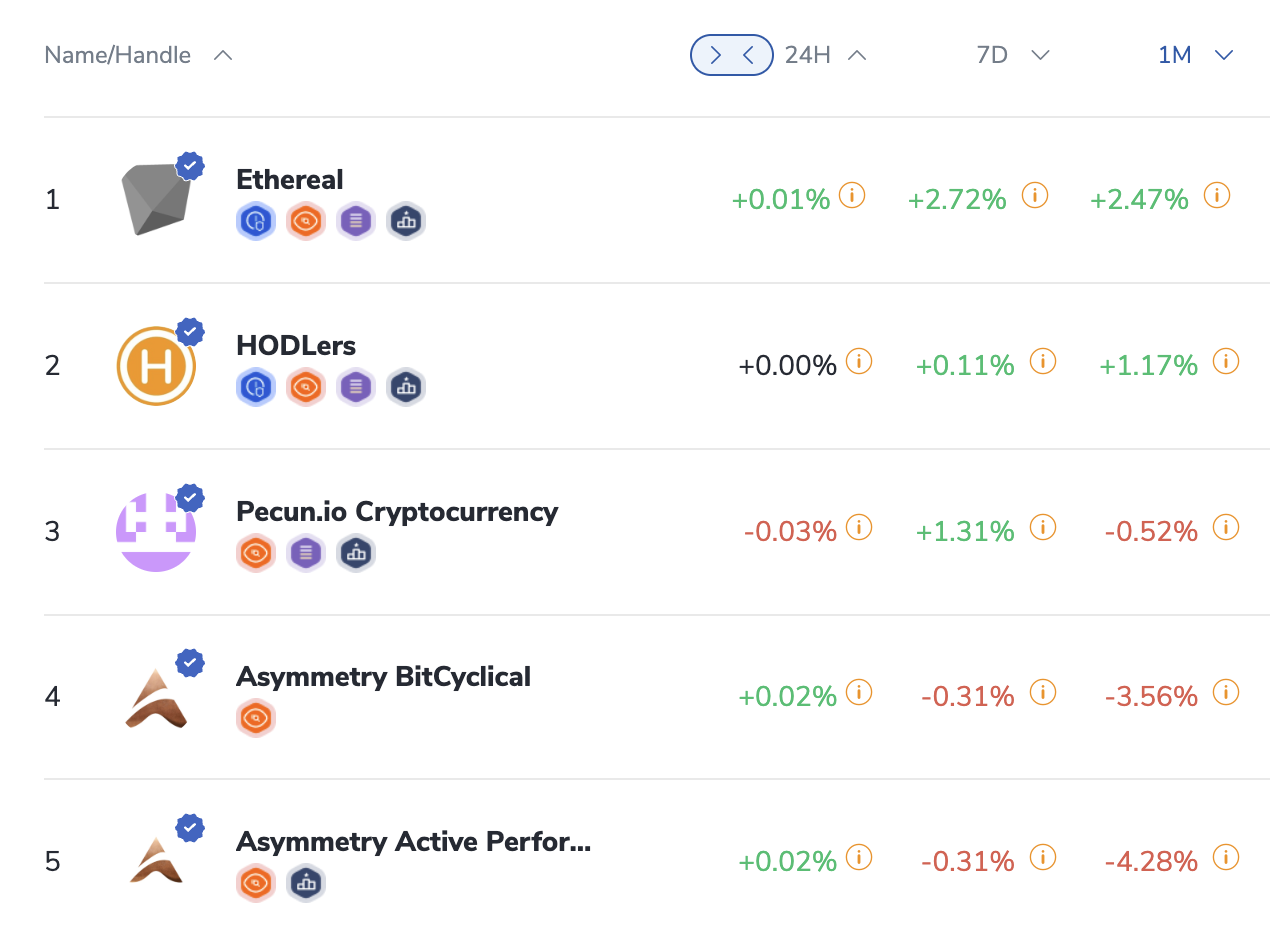
Task: Open the Asymmetry BitCyclical name link
Action: pyautogui.click(x=383, y=677)
